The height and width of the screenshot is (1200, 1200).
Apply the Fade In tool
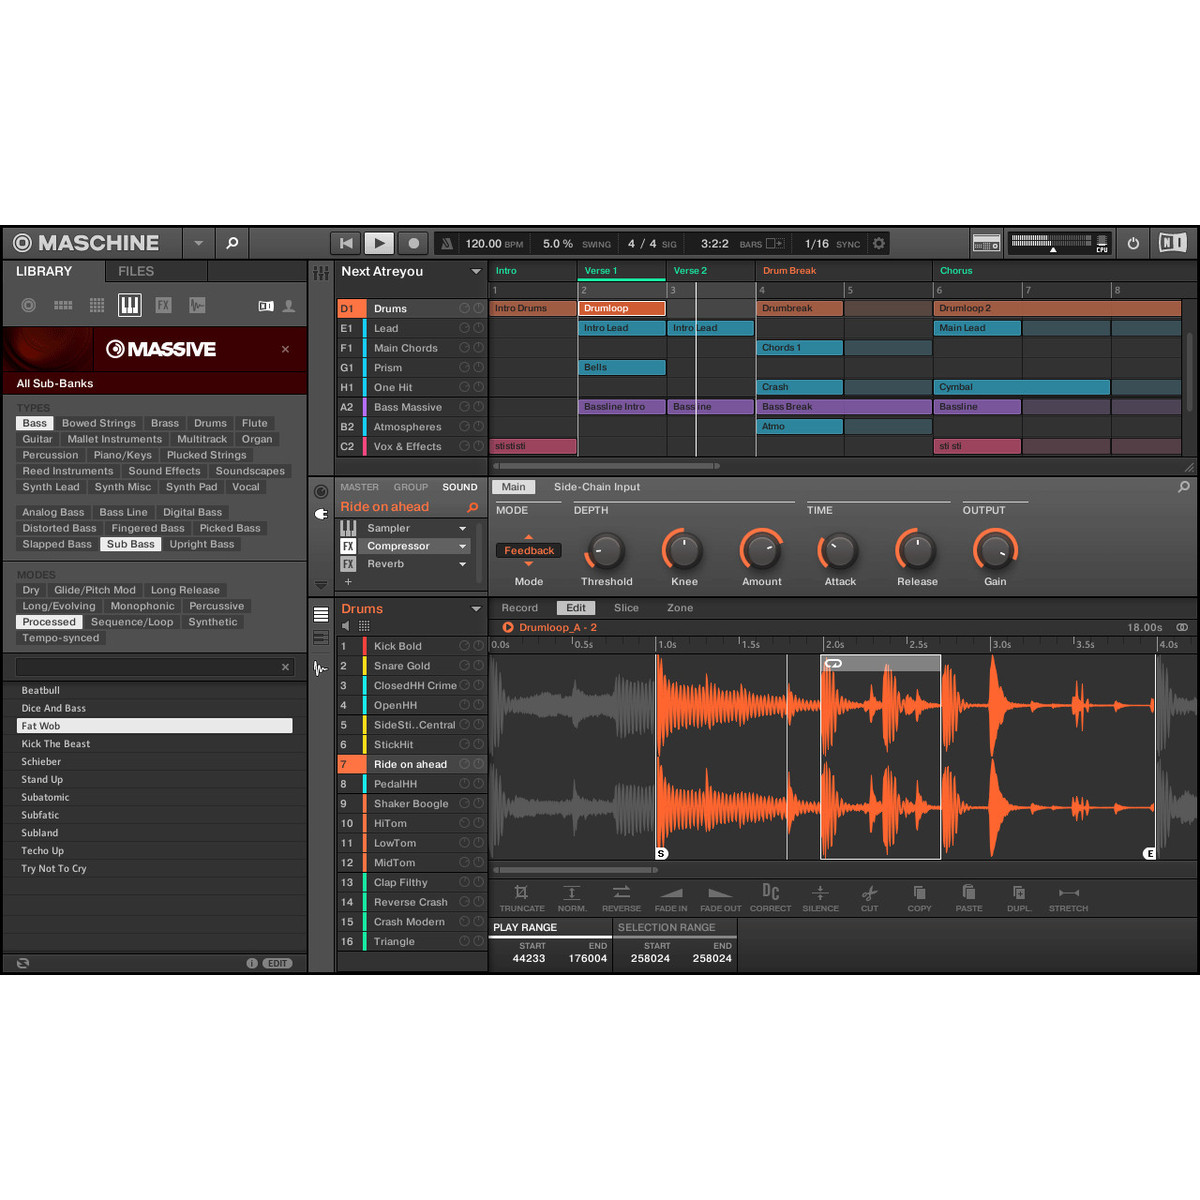tap(671, 897)
